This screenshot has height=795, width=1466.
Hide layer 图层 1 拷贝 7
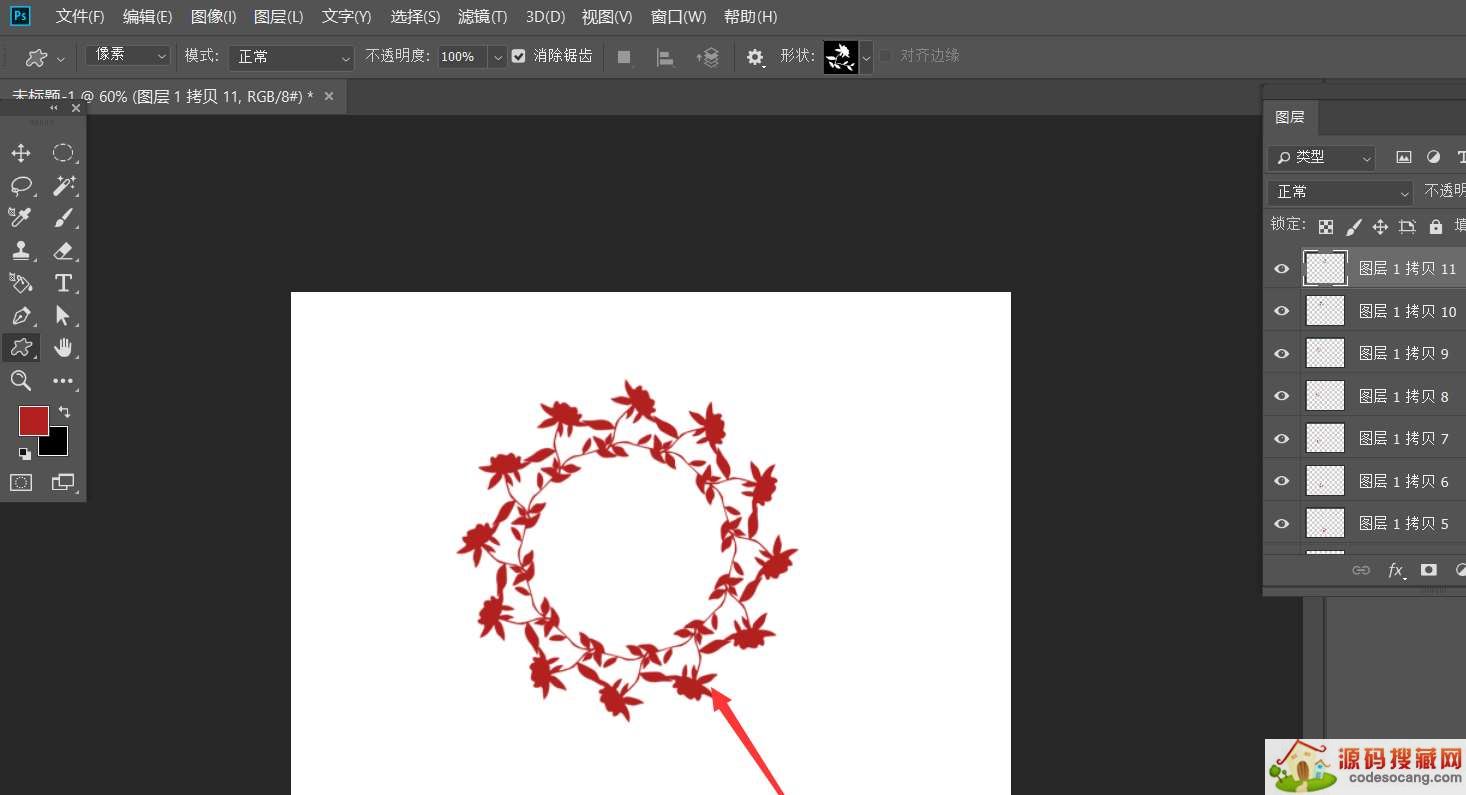pyautogui.click(x=1281, y=438)
